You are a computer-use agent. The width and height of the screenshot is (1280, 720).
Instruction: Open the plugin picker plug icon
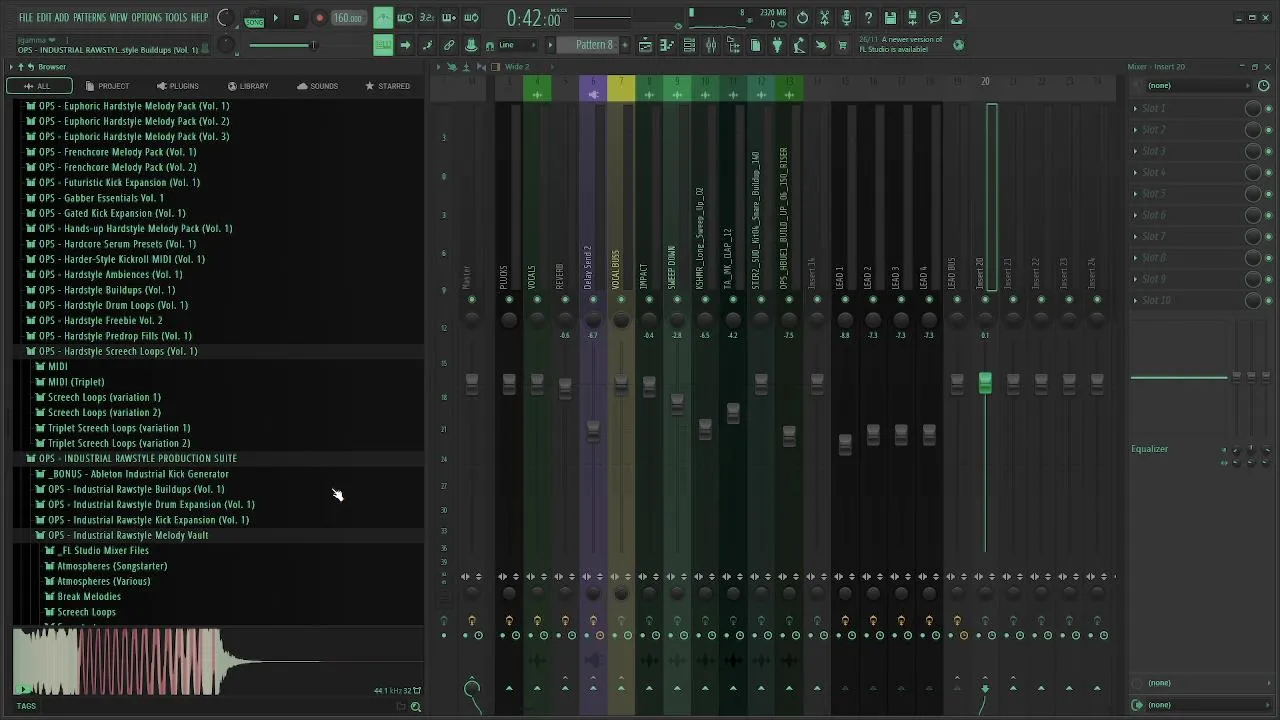pyautogui.click(x=777, y=45)
